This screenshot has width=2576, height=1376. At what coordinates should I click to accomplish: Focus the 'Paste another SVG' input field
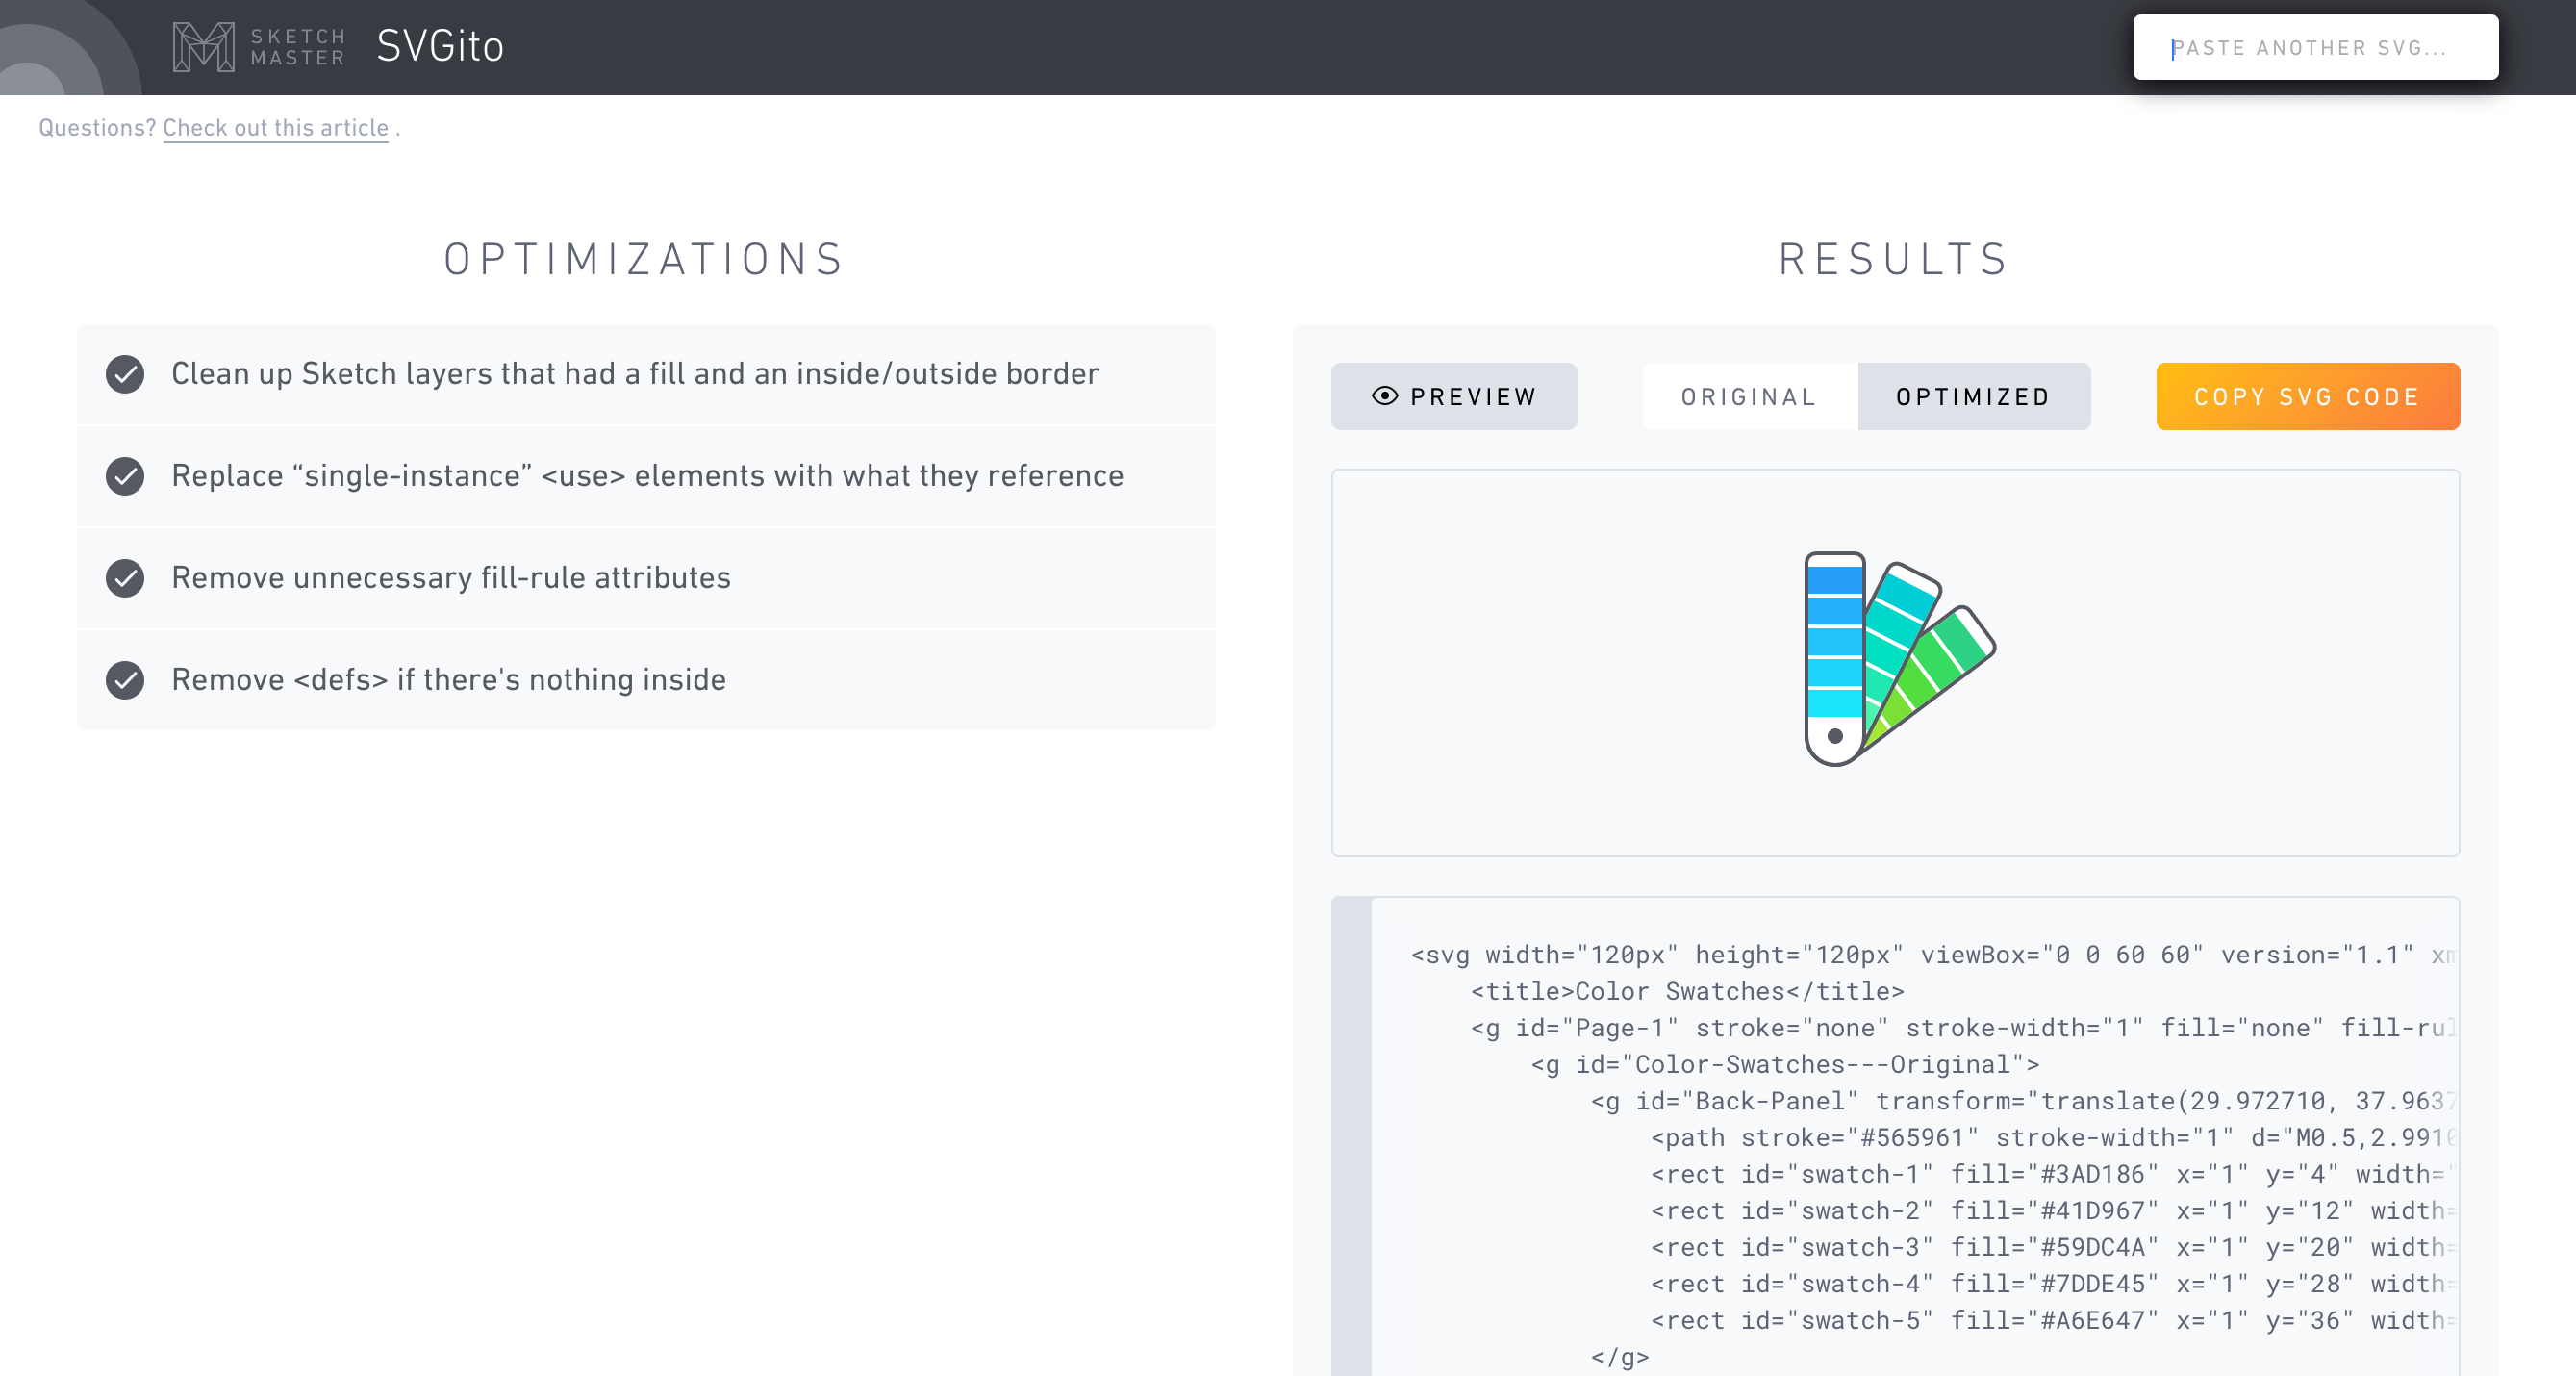click(x=2314, y=48)
